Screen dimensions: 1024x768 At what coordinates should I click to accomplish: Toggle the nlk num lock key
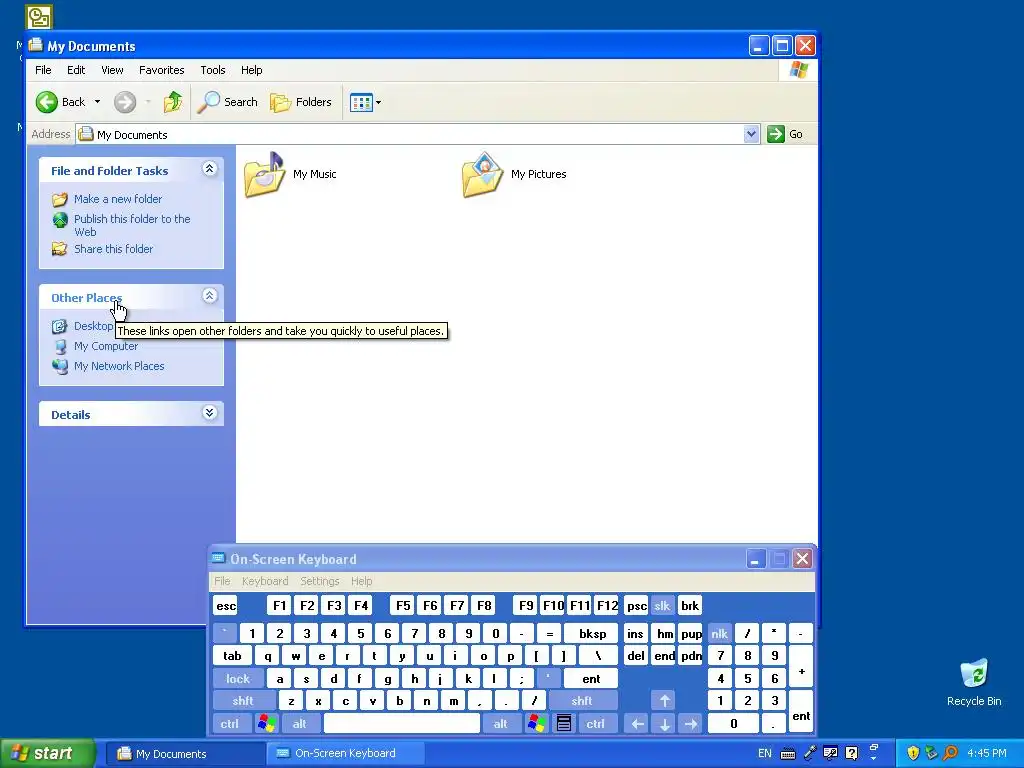720,633
